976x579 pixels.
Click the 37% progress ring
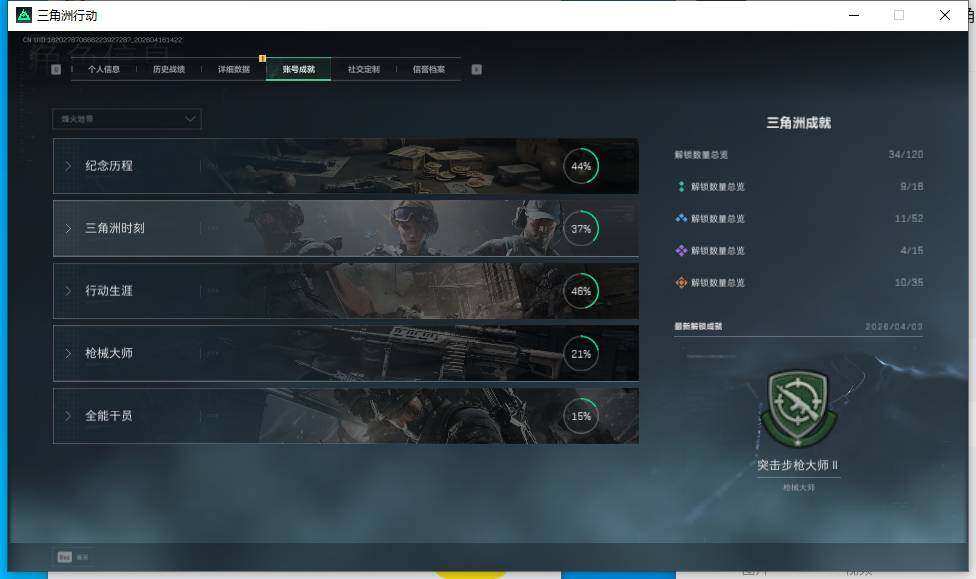tap(581, 228)
